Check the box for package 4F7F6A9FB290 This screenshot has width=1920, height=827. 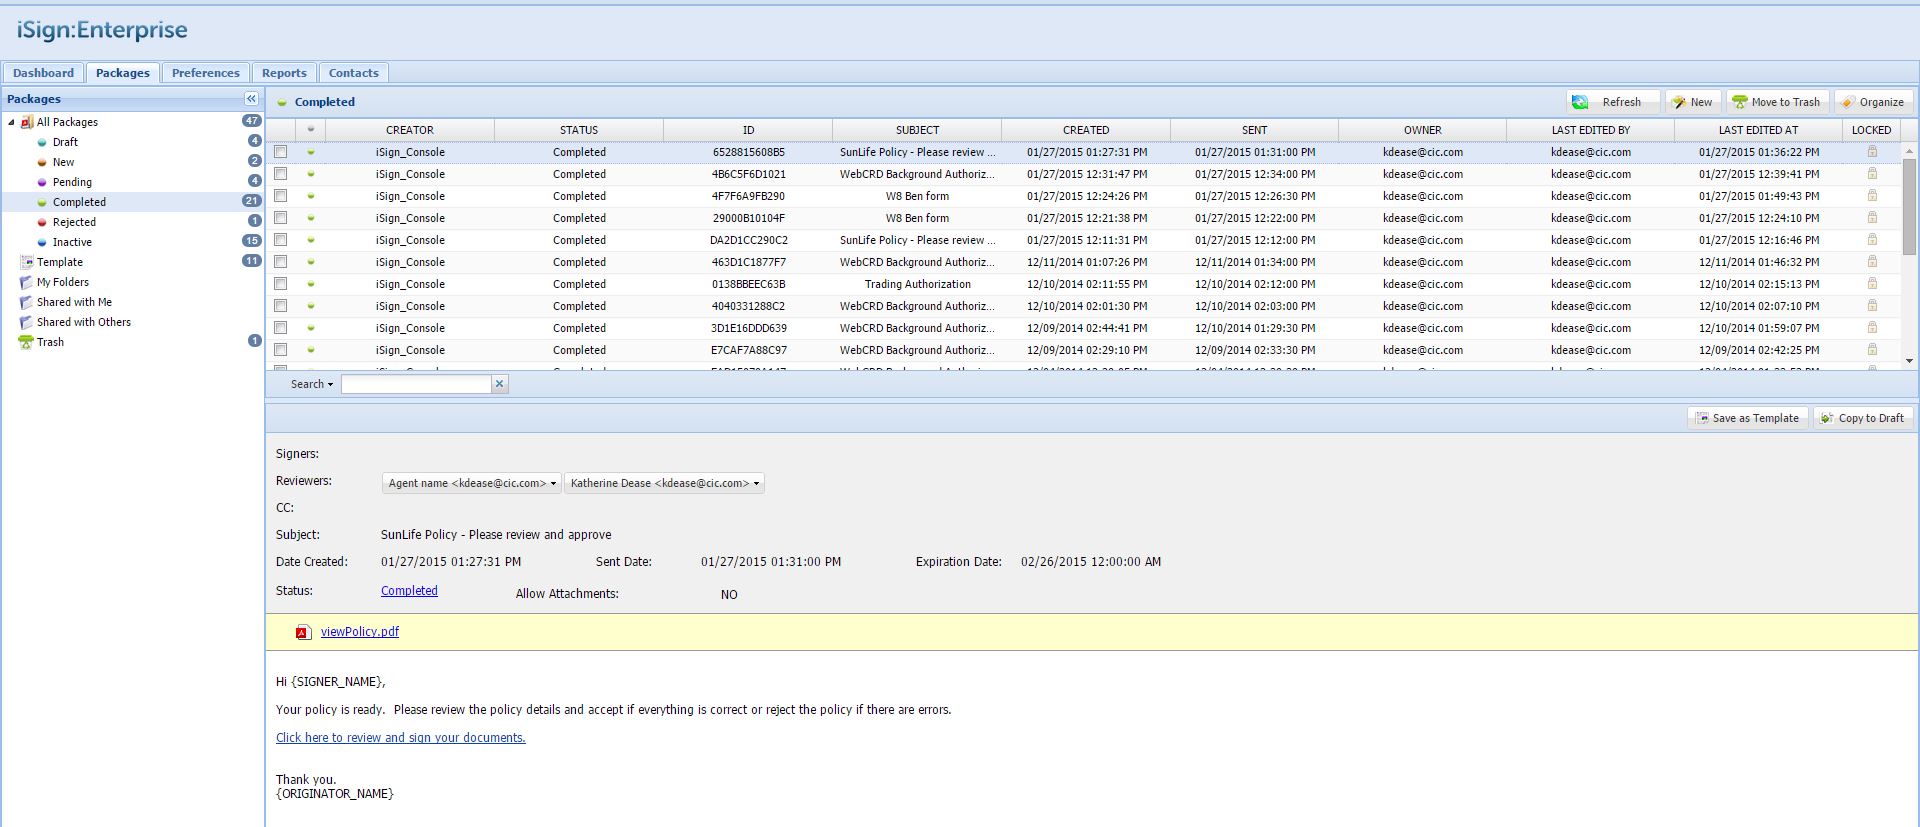click(281, 196)
